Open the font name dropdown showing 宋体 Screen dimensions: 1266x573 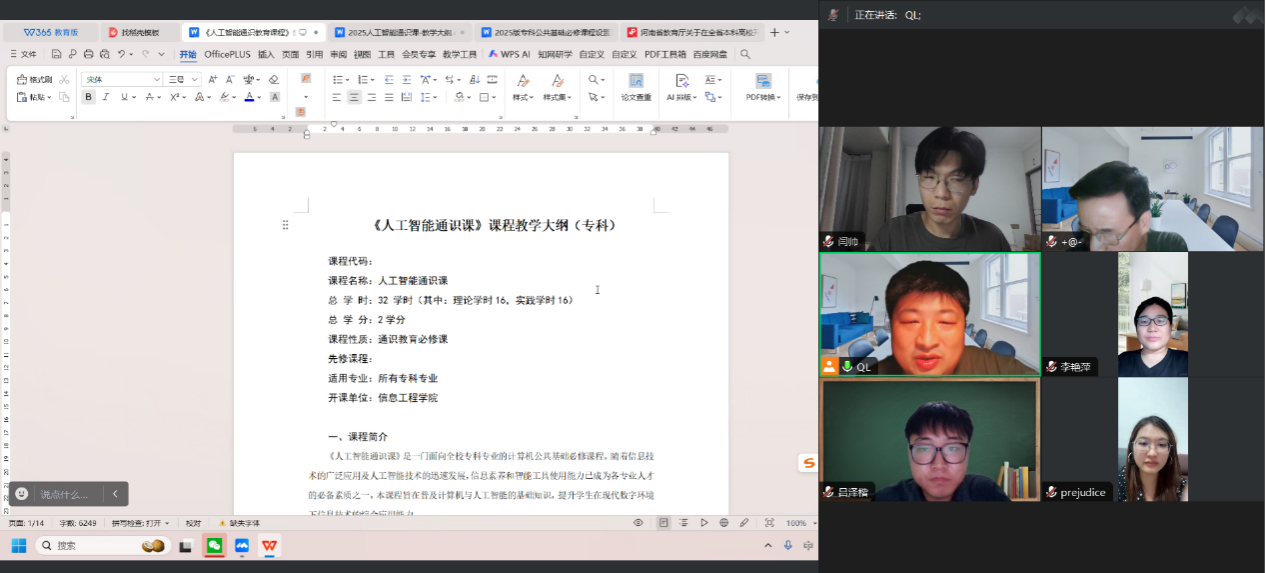[121, 79]
